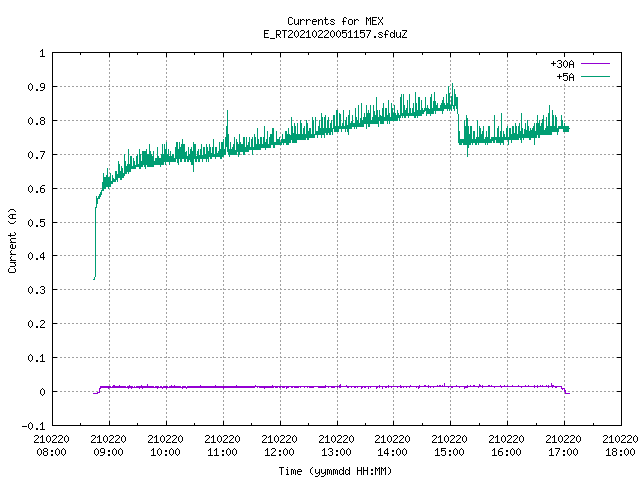This screenshot has width=640, height=480.
Task: Click the x-axis label 210220 08:00
Action: [x=51, y=446]
